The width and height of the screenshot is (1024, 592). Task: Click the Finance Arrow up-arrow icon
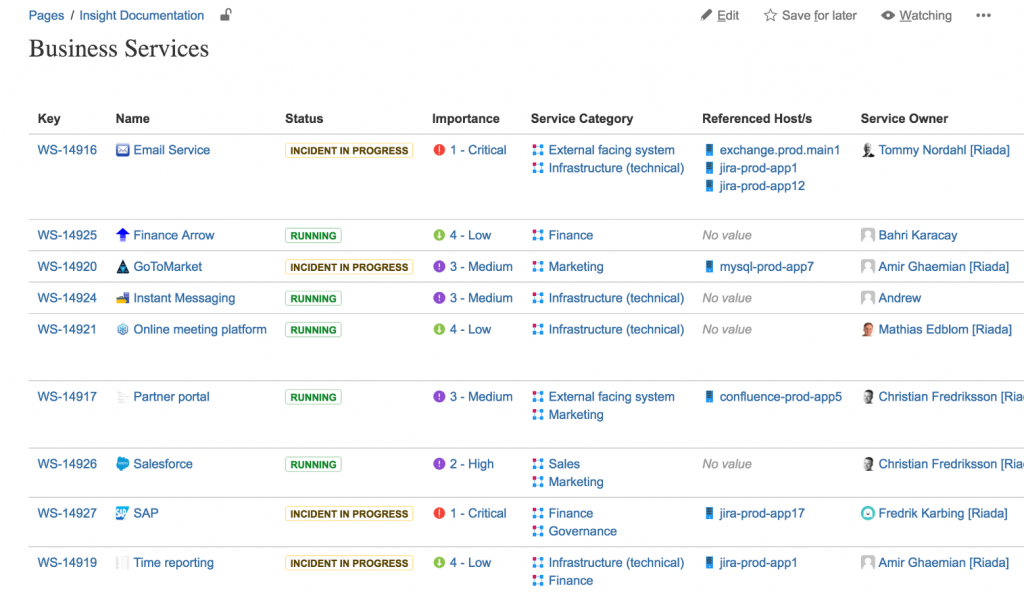coord(122,235)
